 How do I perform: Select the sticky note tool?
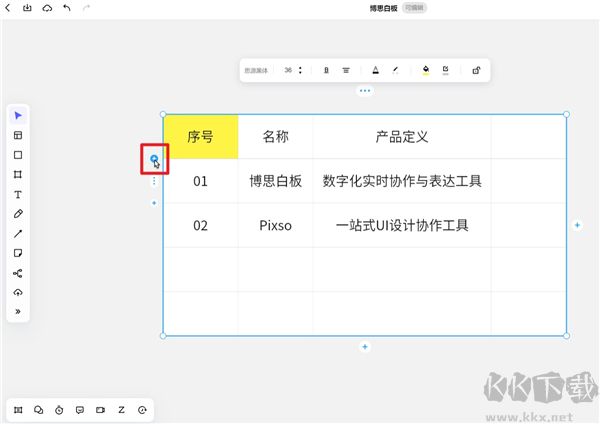18,253
